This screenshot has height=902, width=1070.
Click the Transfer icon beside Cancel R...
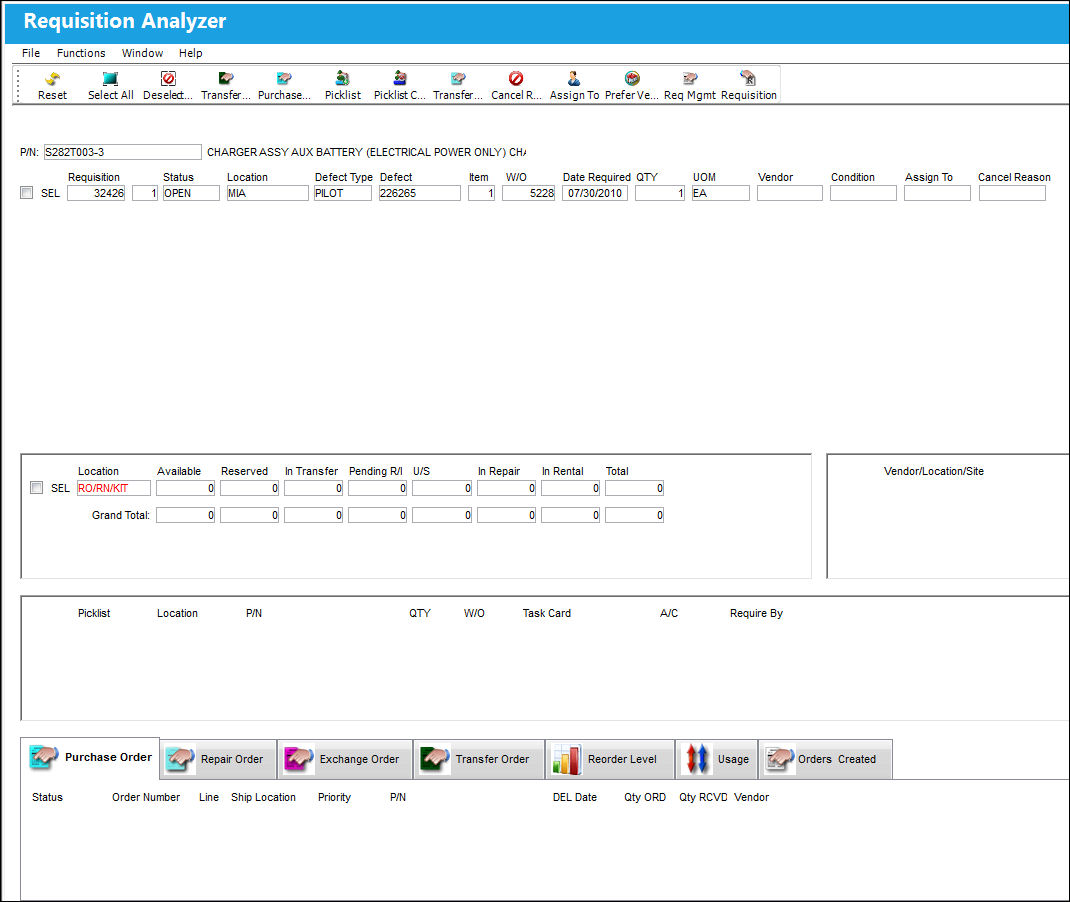point(458,78)
